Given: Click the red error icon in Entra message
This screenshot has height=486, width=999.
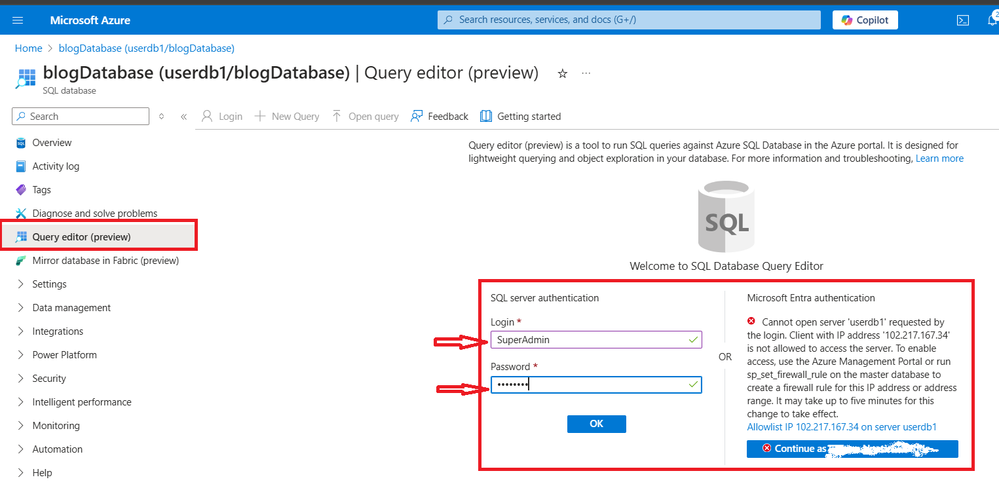Looking at the screenshot, I should pyautogui.click(x=752, y=321).
